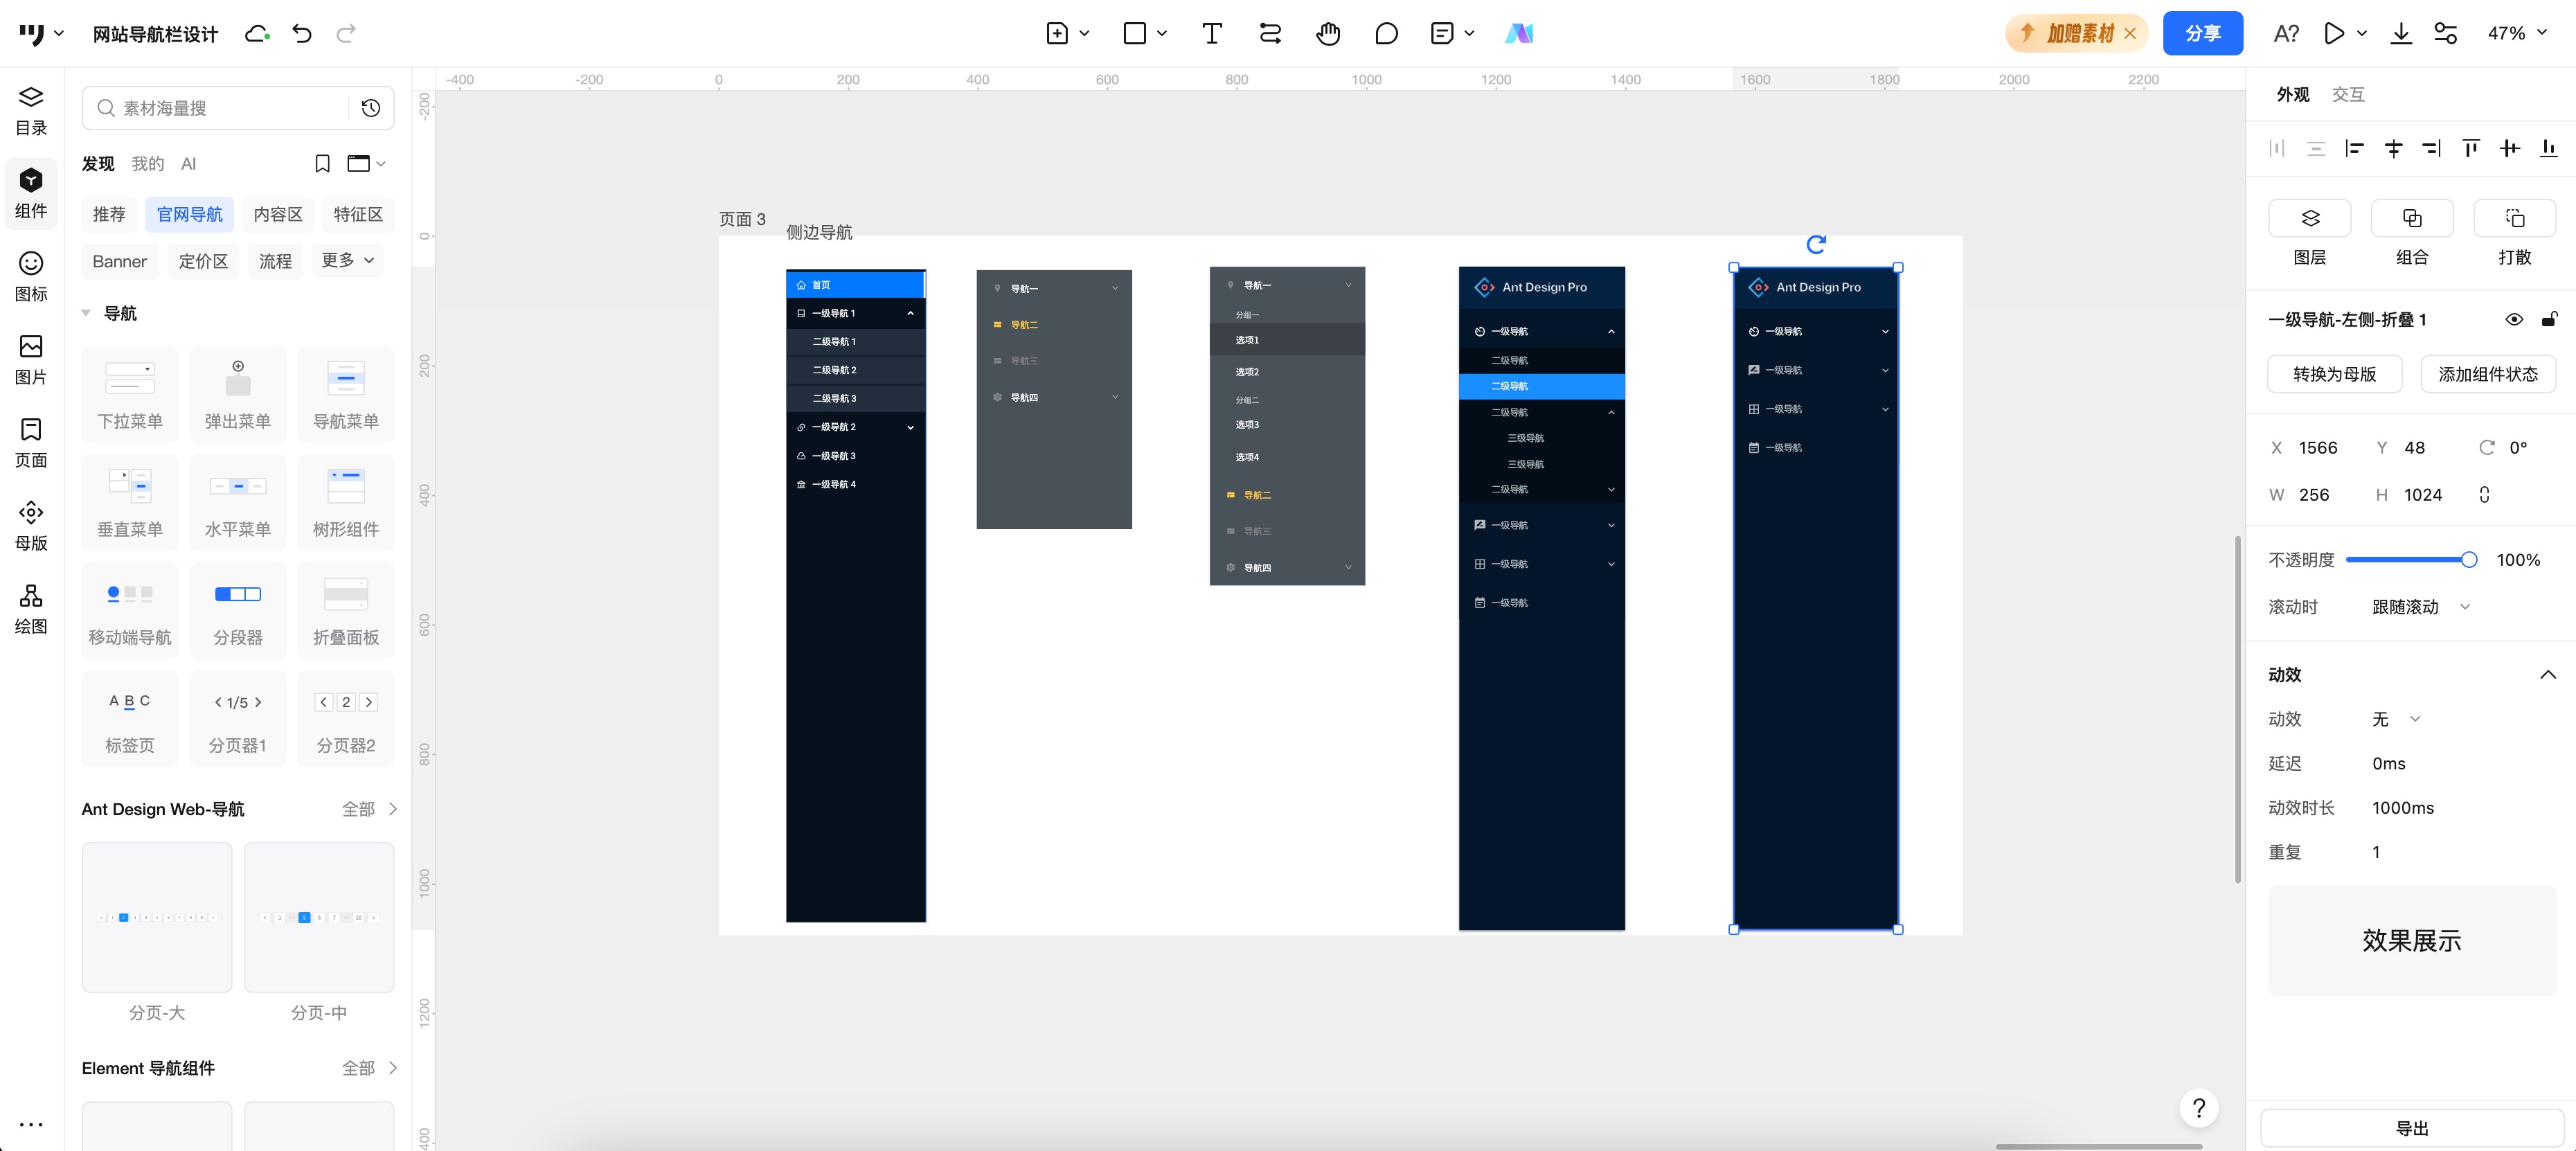Click the X position value 1566
This screenshot has width=2576, height=1151.
(2317, 448)
